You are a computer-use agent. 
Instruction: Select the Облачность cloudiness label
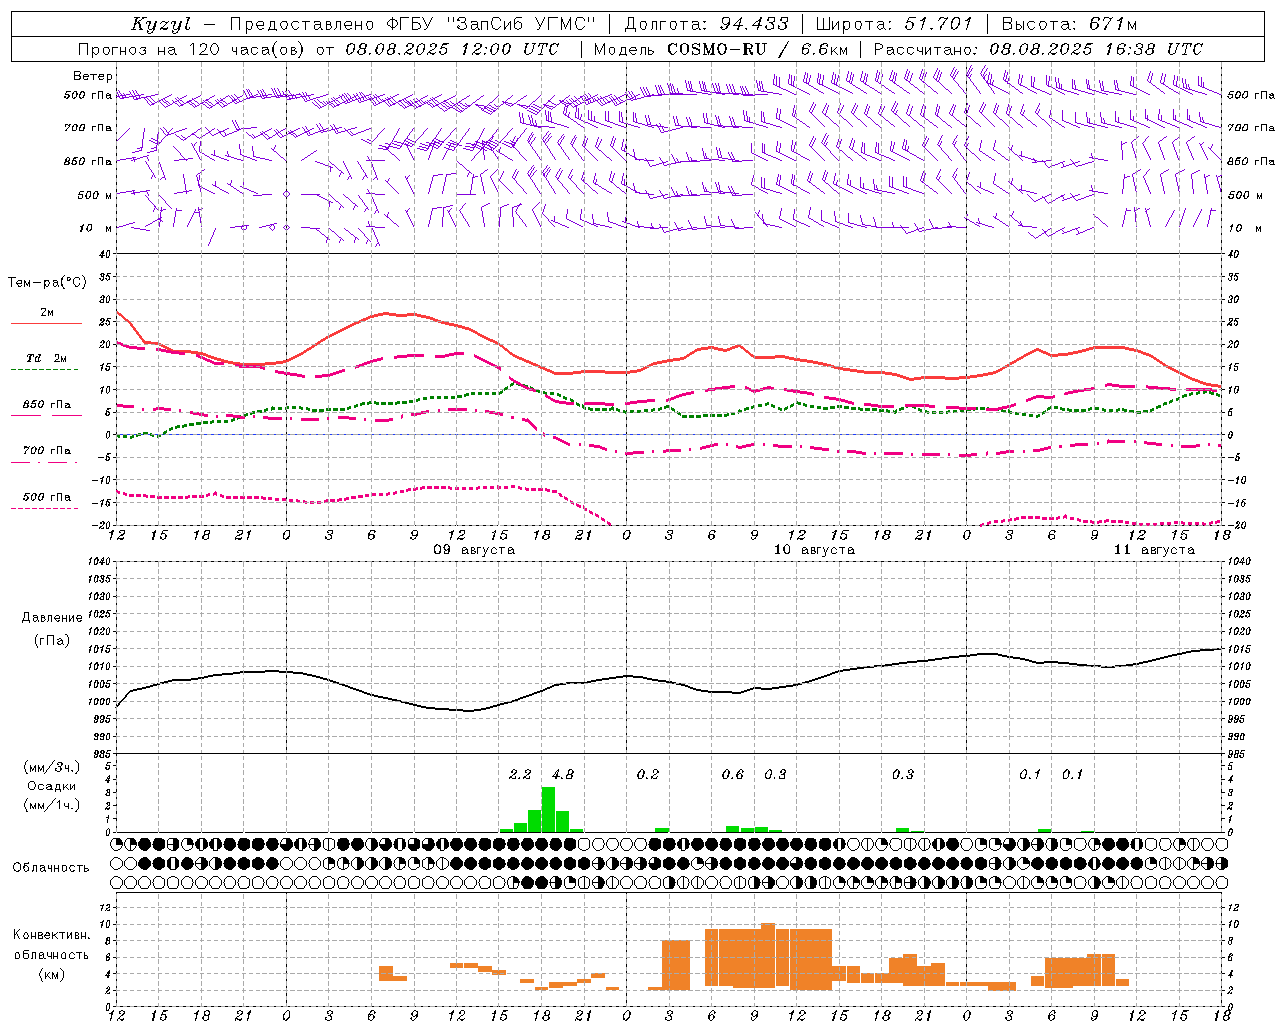pyautogui.click(x=51, y=868)
